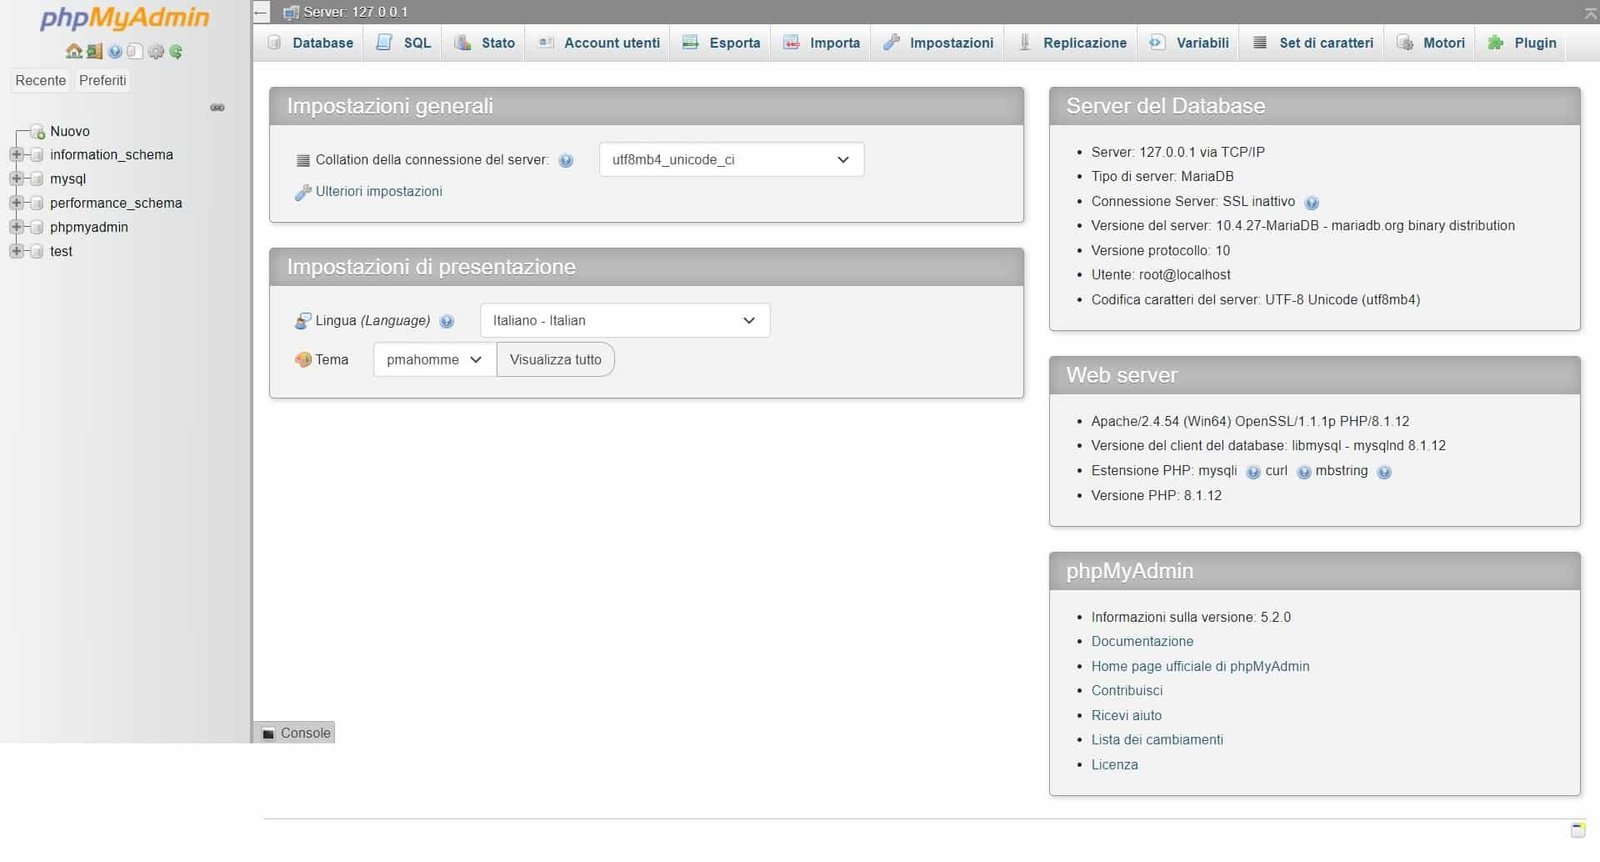Click the Visualizza tutto button
1600x862 pixels.
pos(555,360)
